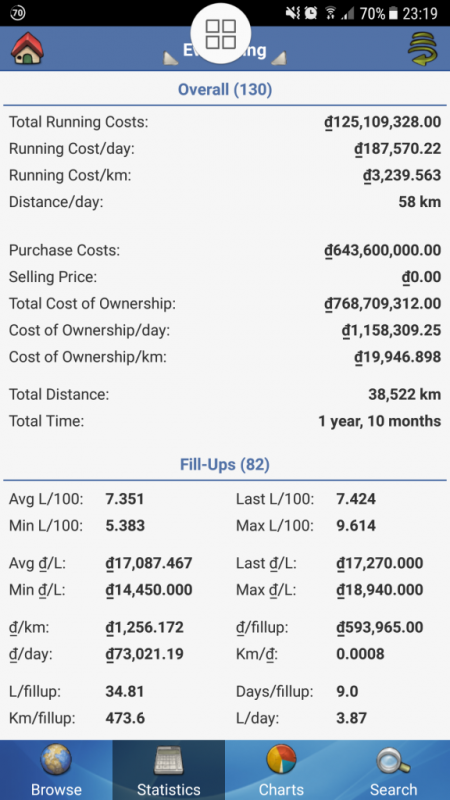Tap the right triangle arrow in header
The image size is (450, 800).
coord(278,58)
